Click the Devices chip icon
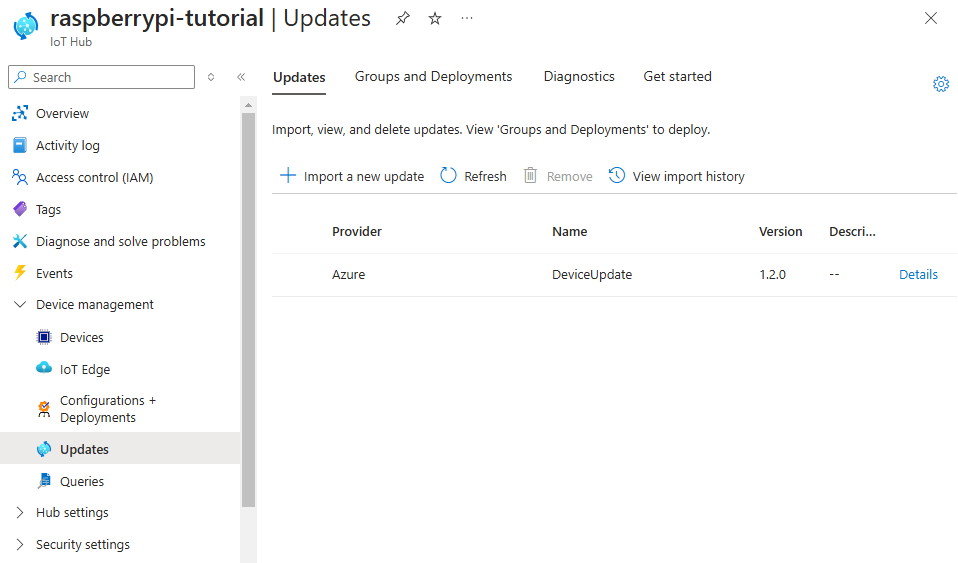The height and width of the screenshot is (563, 958). (x=44, y=337)
